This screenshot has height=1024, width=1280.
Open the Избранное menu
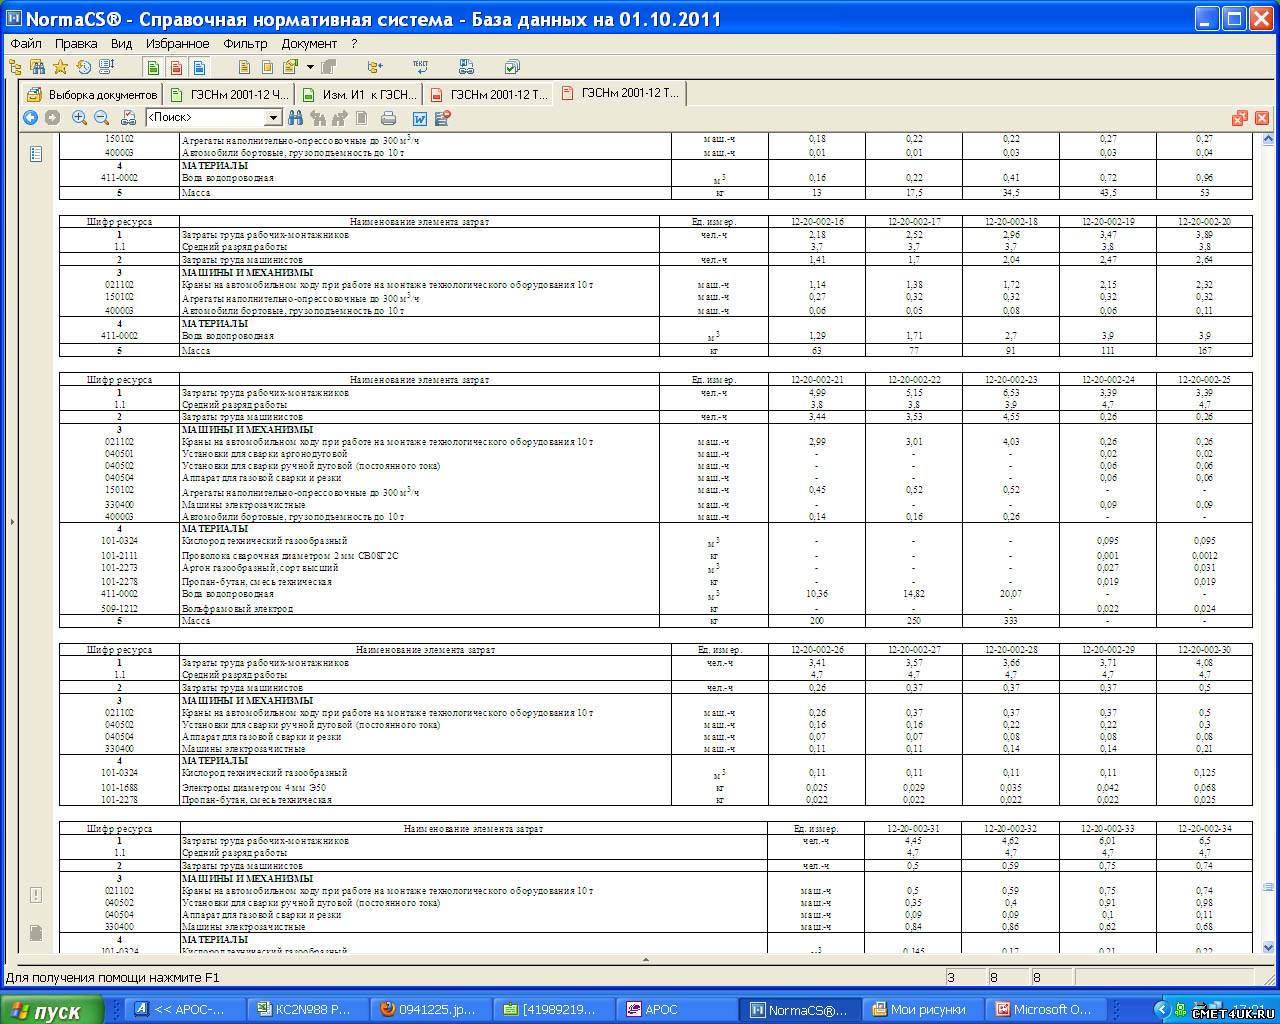click(x=177, y=43)
